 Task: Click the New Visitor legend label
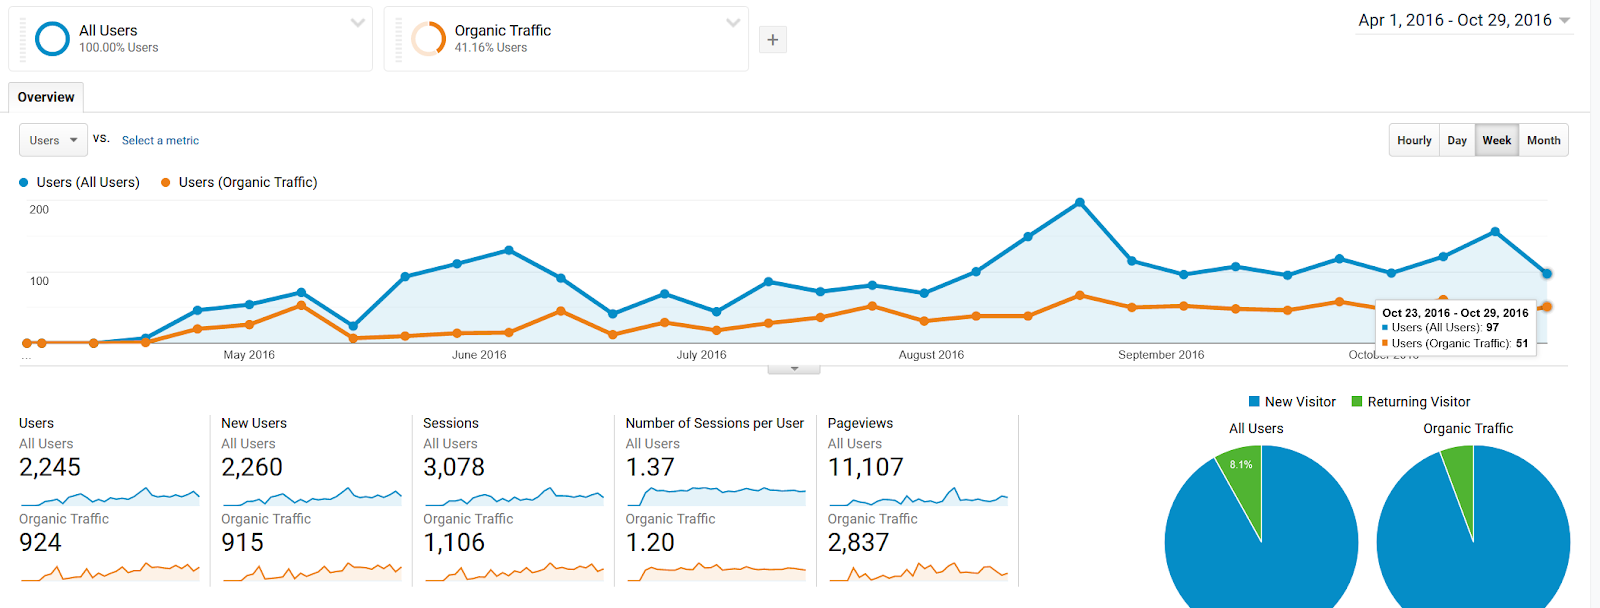[1300, 402]
